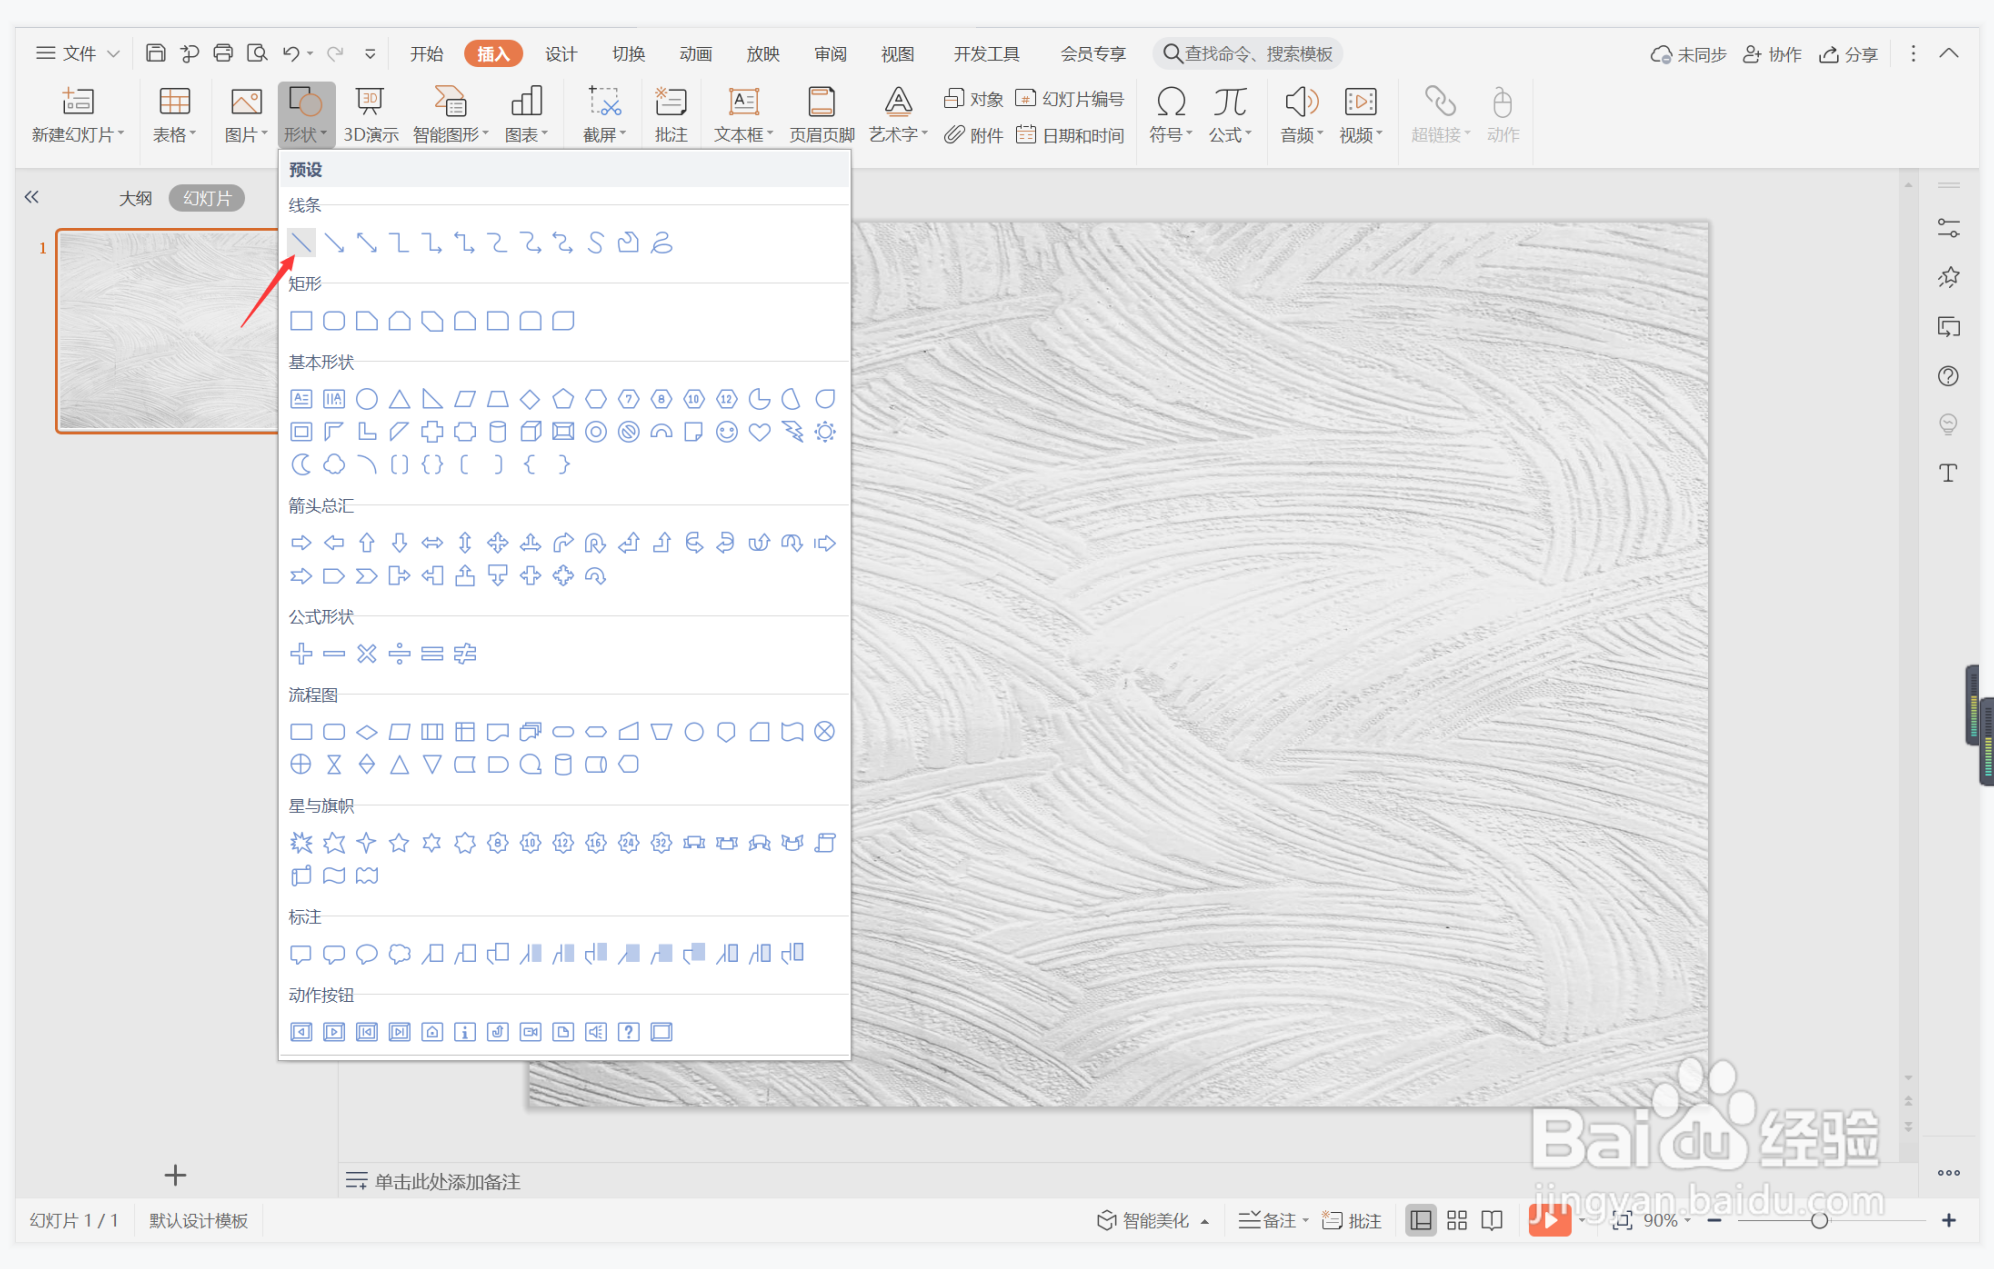Switch to slide sorter view
This screenshot has height=1269, width=1994.
tap(1457, 1220)
